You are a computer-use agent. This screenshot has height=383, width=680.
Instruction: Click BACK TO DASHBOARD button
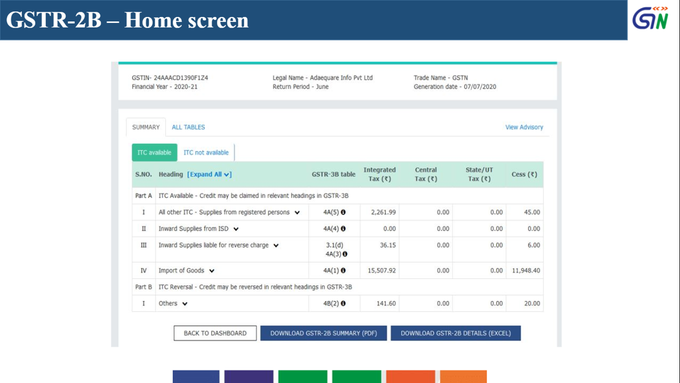pyautogui.click(x=215, y=333)
